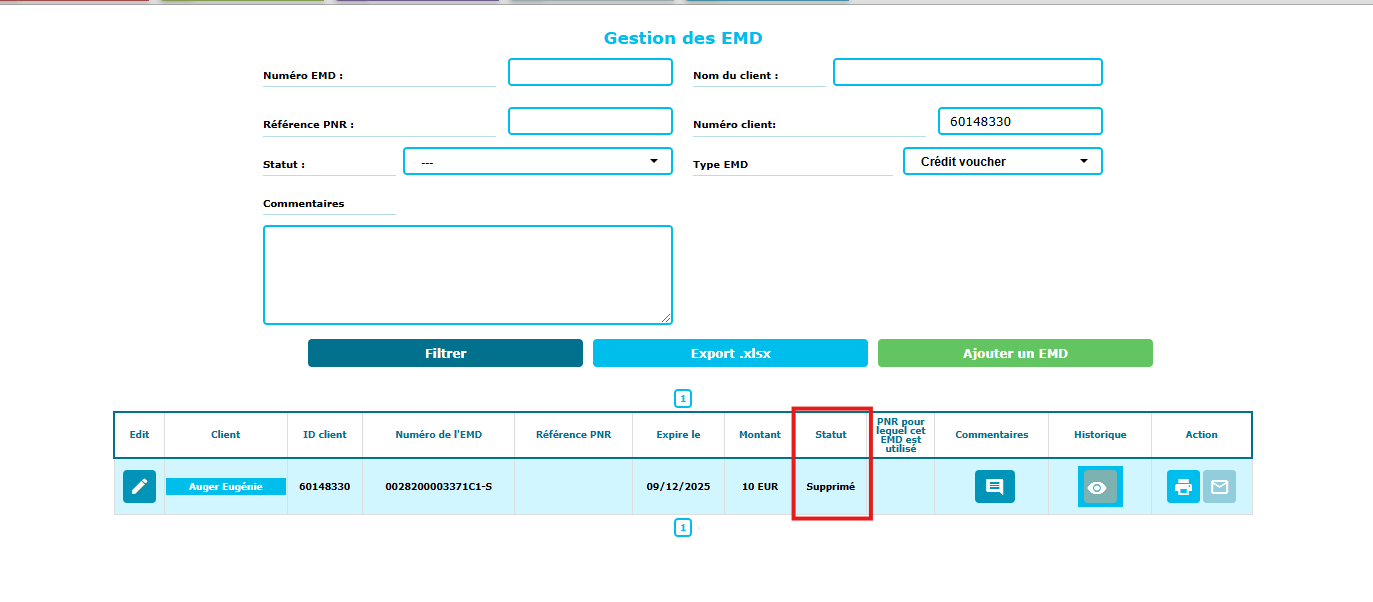
Task: Print the EMD using printer icon
Action: [1183, 486]
